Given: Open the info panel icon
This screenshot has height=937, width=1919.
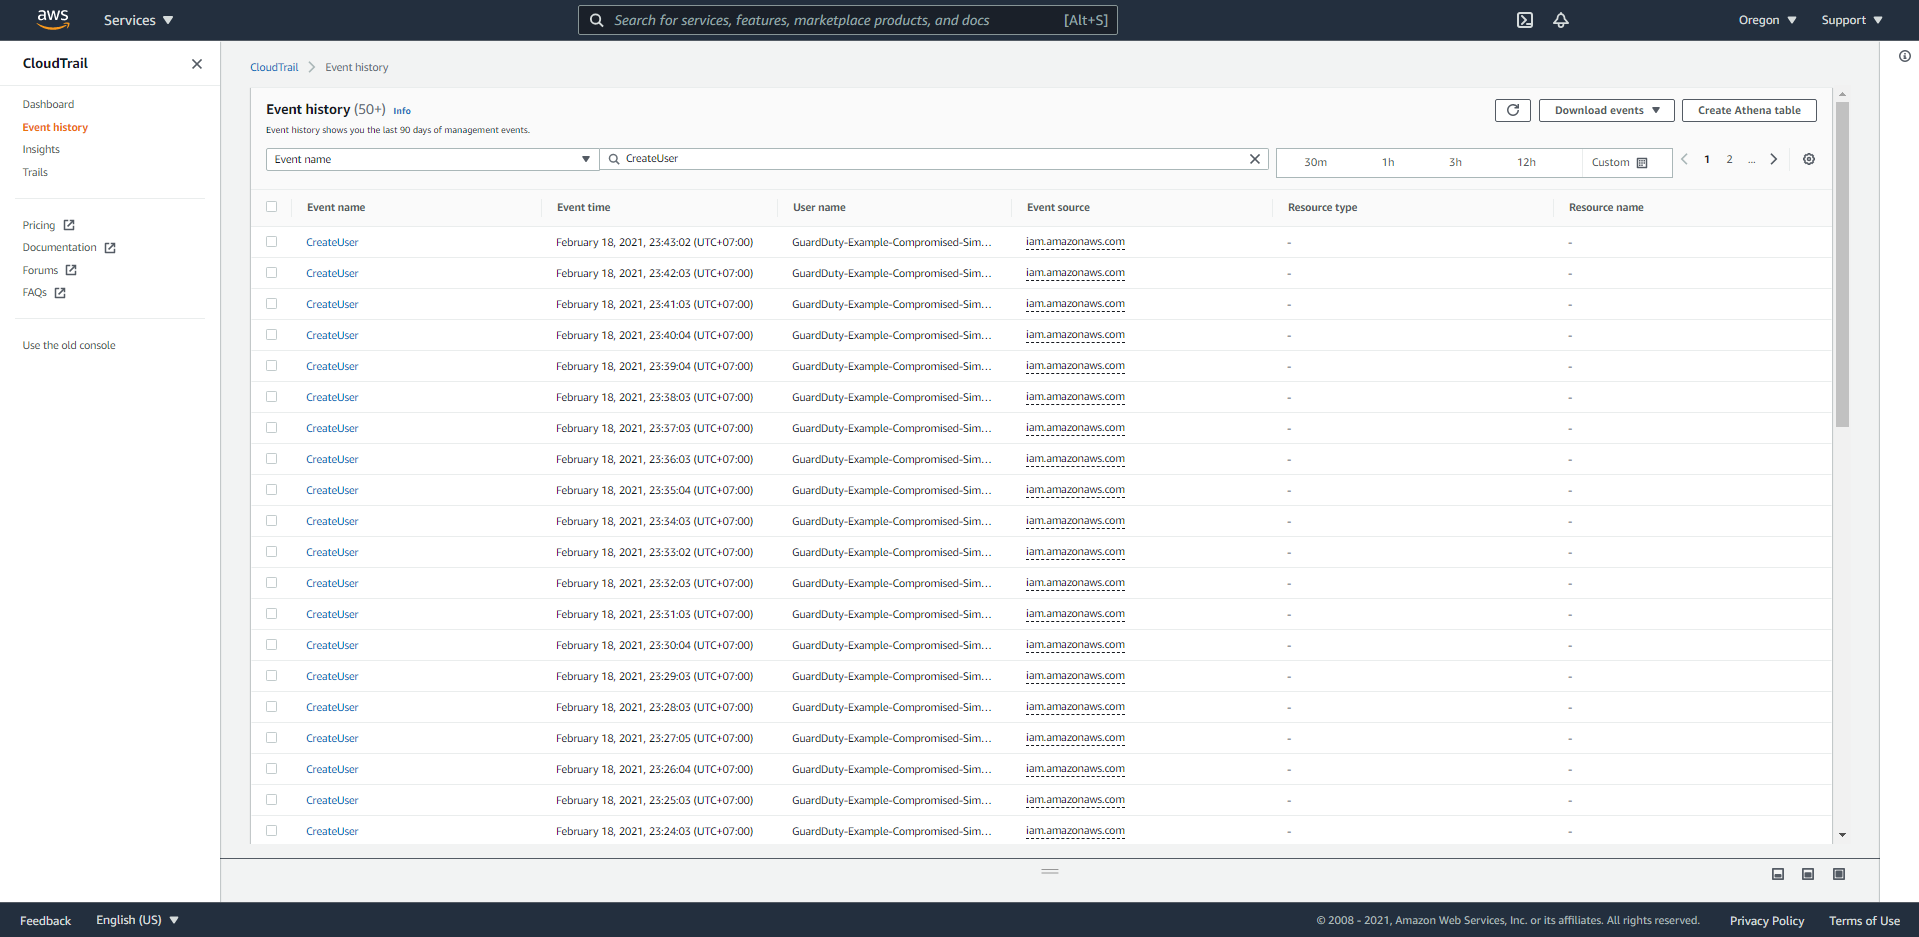Looking at the screenshot, I should pos(1905,56).
